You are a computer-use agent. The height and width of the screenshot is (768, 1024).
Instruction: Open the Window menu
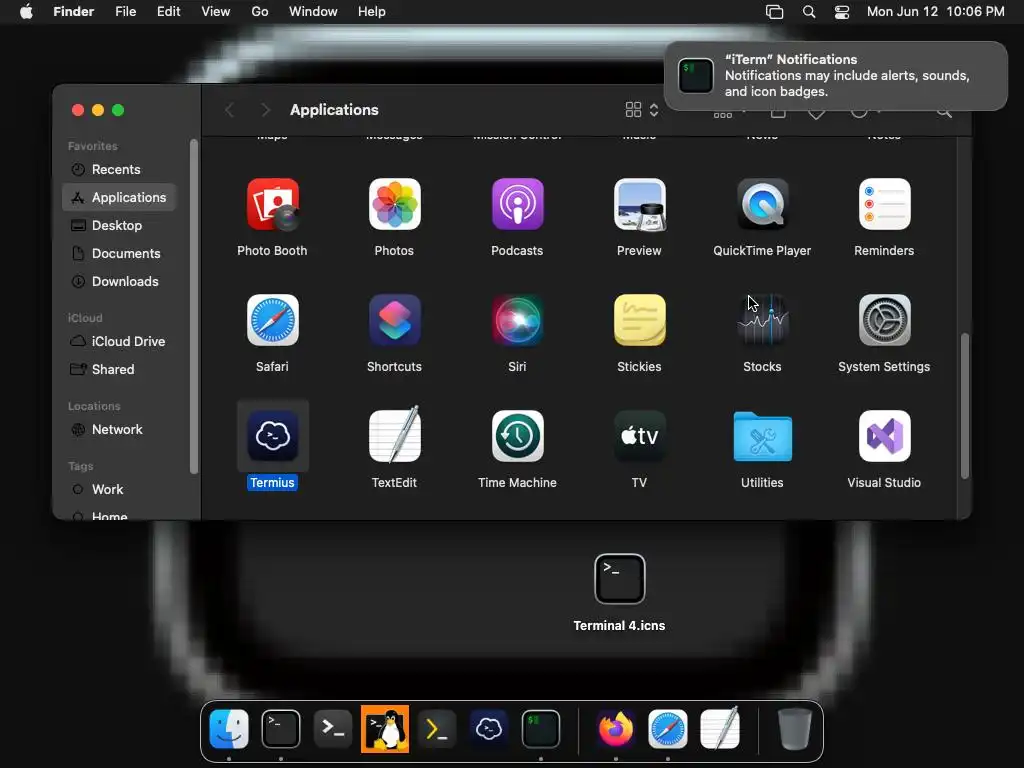(x=313, y=12)
